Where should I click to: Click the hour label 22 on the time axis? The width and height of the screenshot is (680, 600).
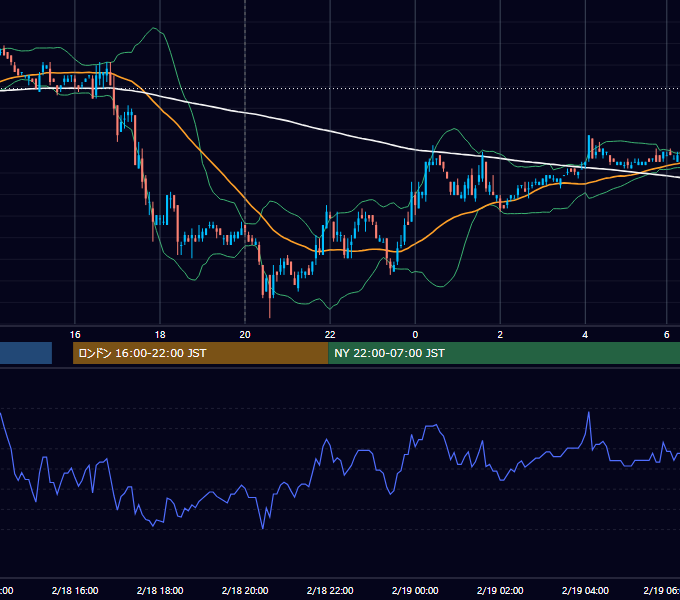(x=330, y=335)
